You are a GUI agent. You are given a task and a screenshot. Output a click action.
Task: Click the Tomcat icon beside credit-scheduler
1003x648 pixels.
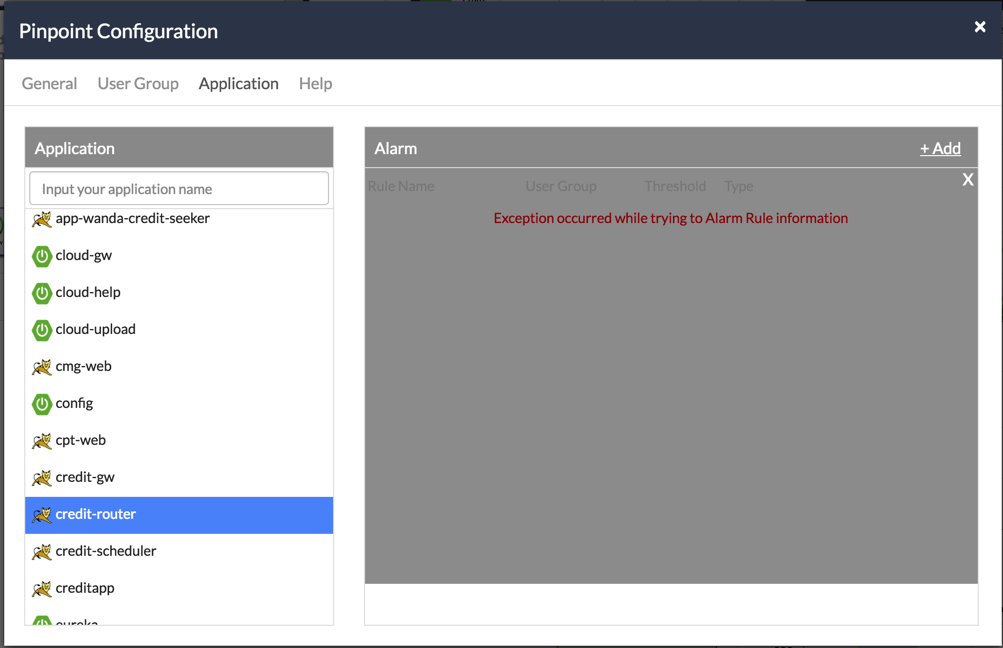click(42, 552)
